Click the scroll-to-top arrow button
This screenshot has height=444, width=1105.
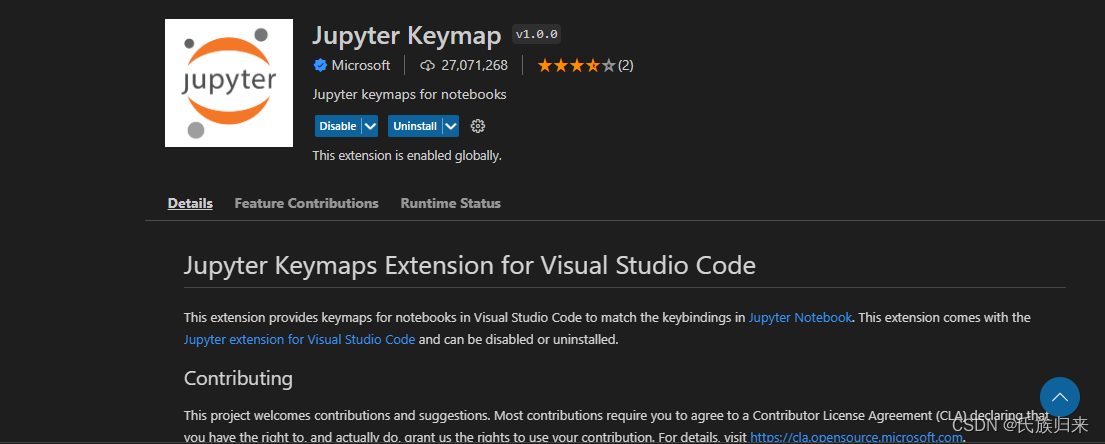point(1060,397)
